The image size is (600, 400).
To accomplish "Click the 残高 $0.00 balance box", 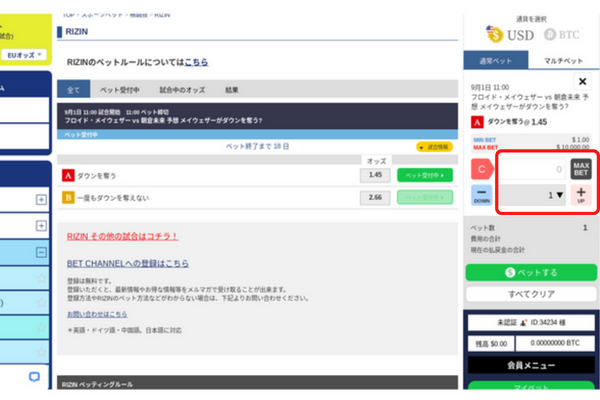I will coord(491,344).
